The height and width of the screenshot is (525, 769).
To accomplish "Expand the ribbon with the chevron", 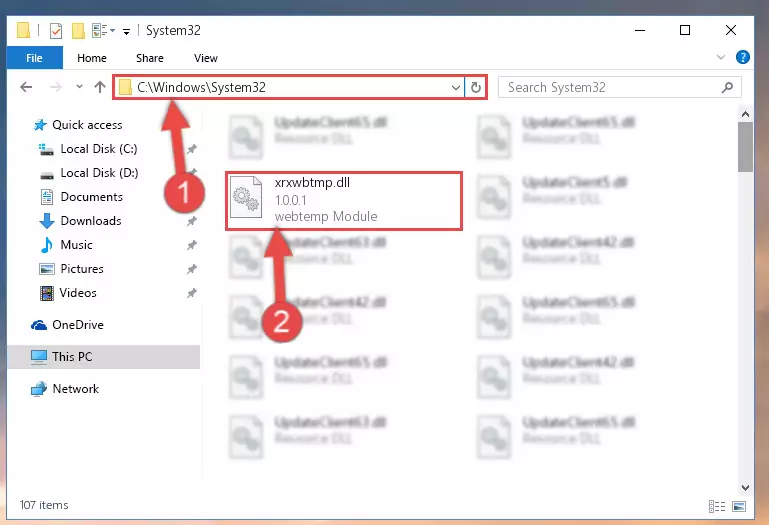I will click(720, 57).
